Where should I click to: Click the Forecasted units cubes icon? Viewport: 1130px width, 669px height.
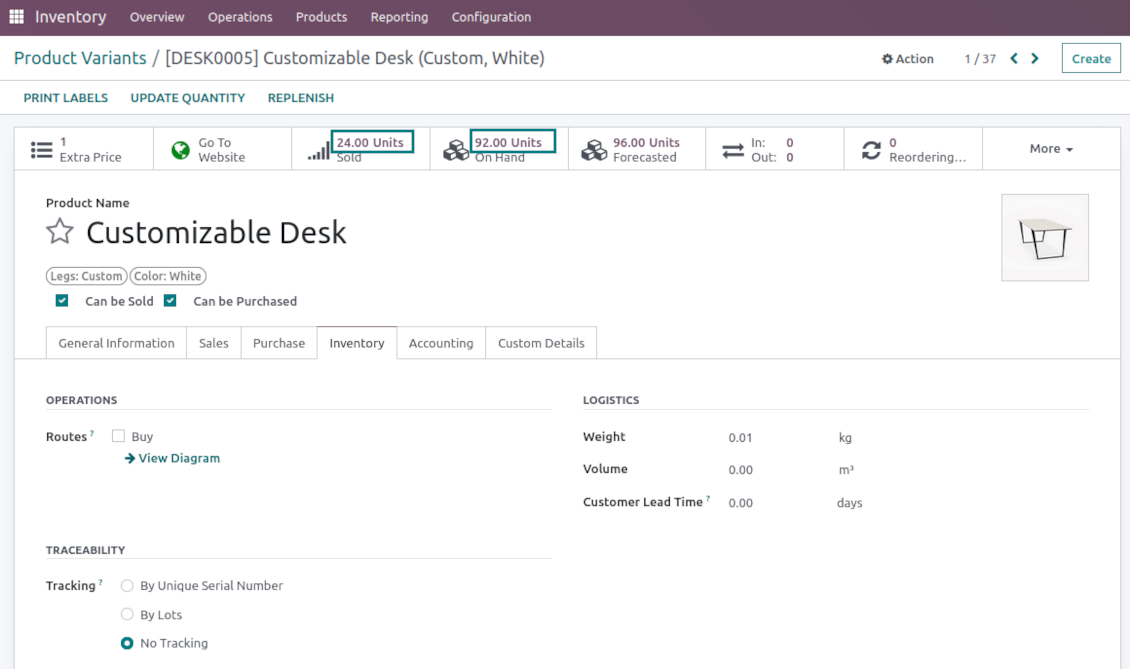click(594, 150)
